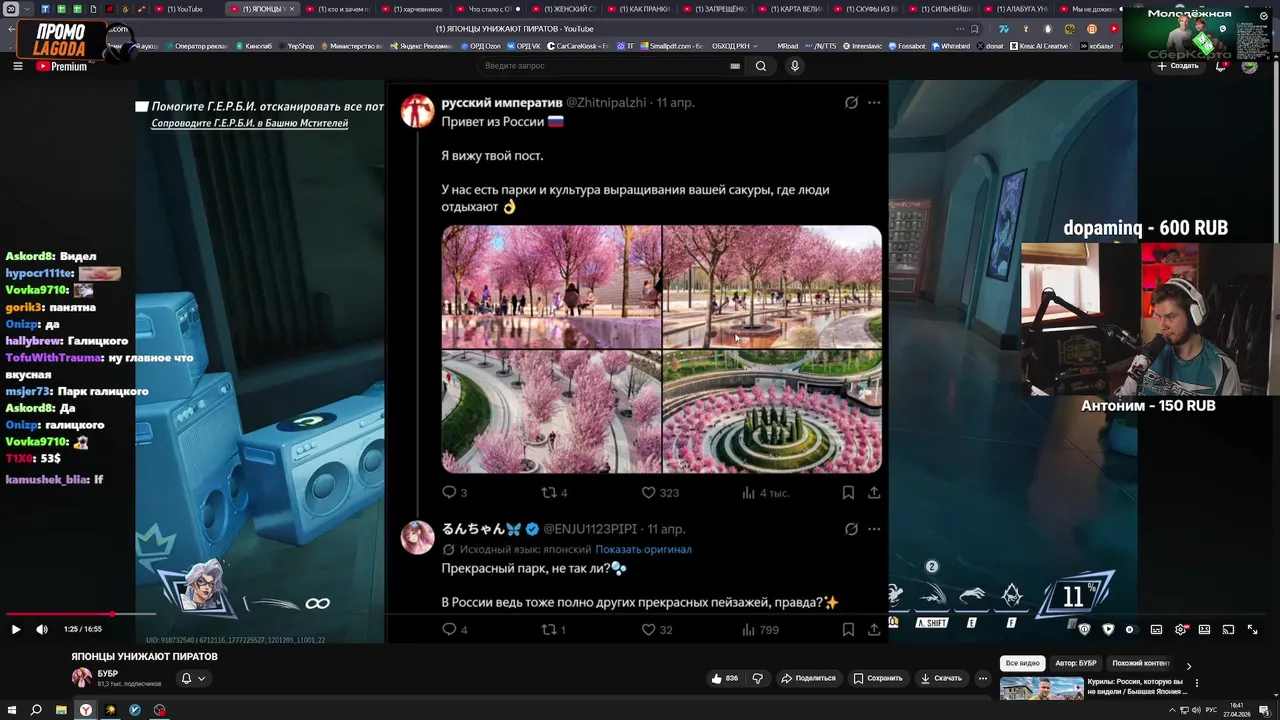
Task: Open the on-screen keyboard in search box
Action: click(735, 66)
